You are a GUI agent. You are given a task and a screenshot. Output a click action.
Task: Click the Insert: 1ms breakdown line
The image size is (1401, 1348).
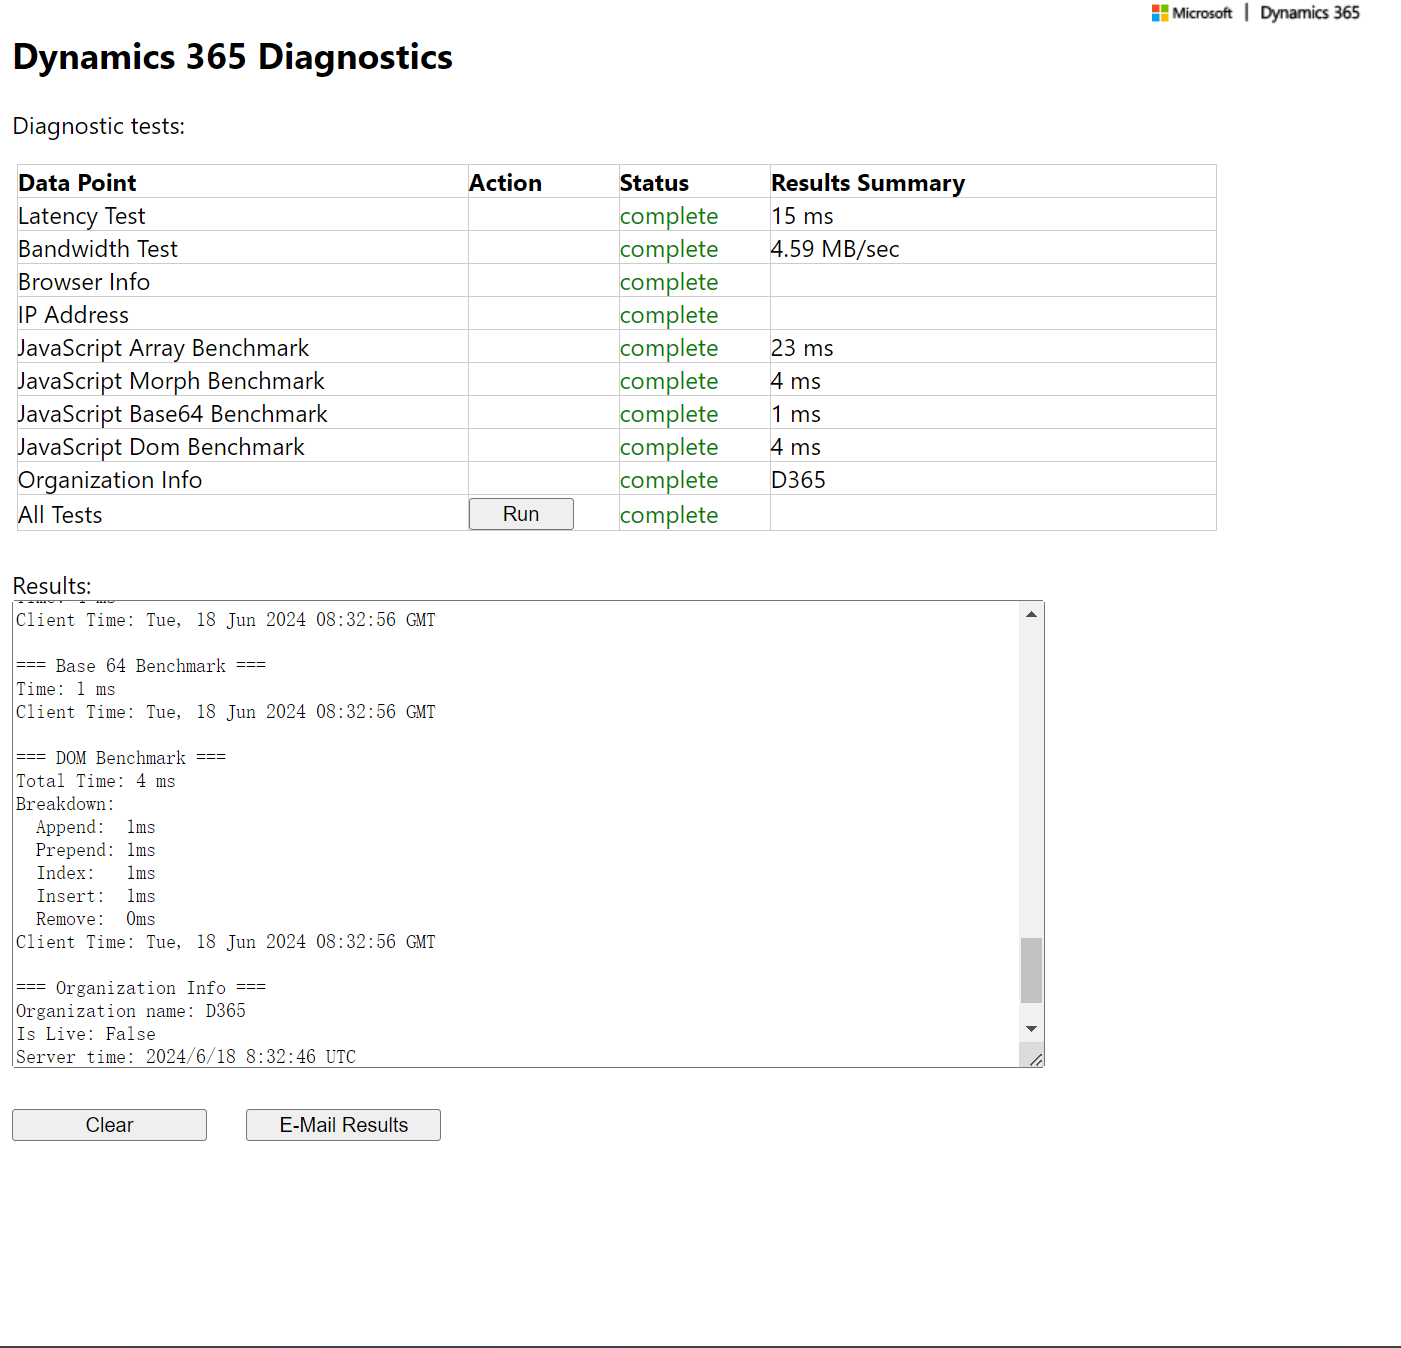point(96,896)
